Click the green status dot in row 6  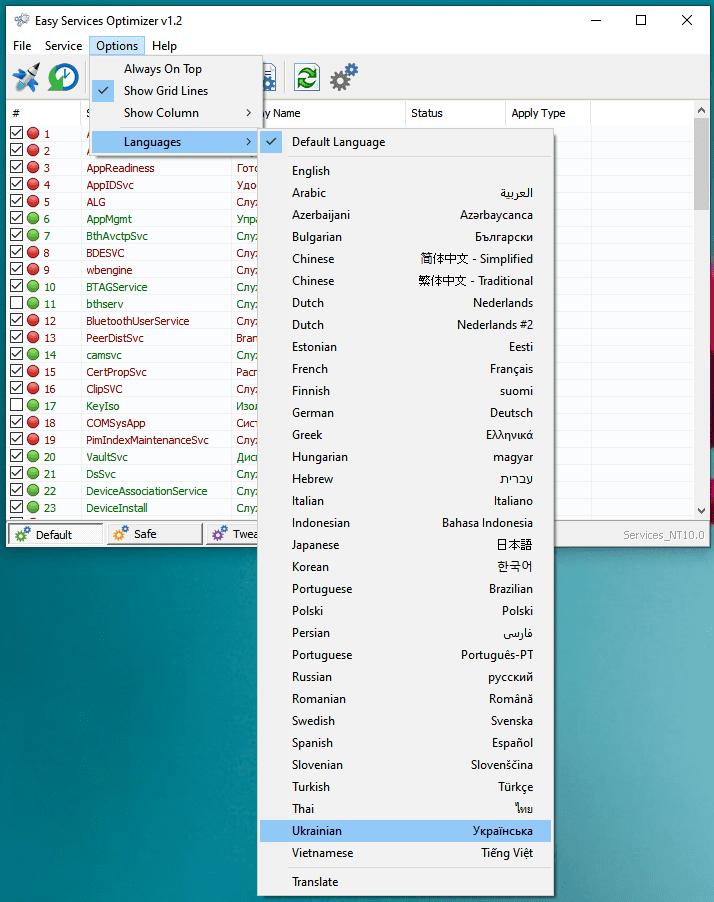point(33,219)
